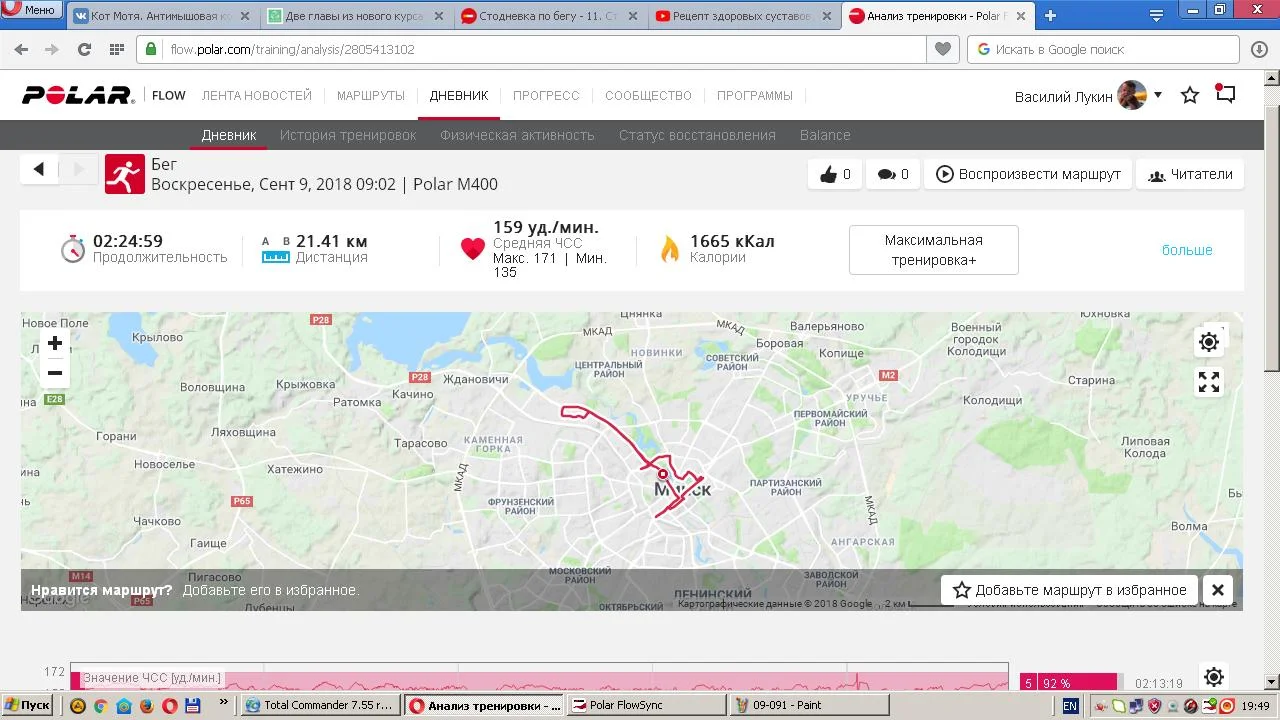Dismiss the favorite route banner
The height and width of the screenshot is (720, 1280).
pyautogui.click(x=1218, y=590)
